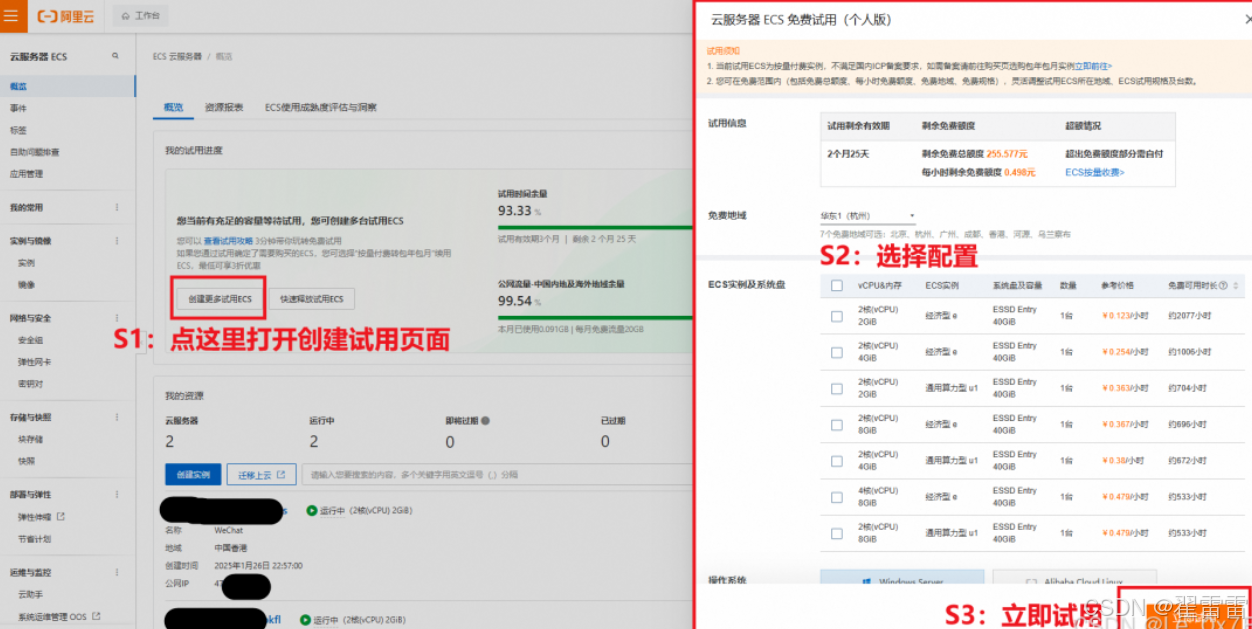Check the 2核 8GiB 经济型 e row
Viewport: 1252px width, 629px height.
[837, 424]
